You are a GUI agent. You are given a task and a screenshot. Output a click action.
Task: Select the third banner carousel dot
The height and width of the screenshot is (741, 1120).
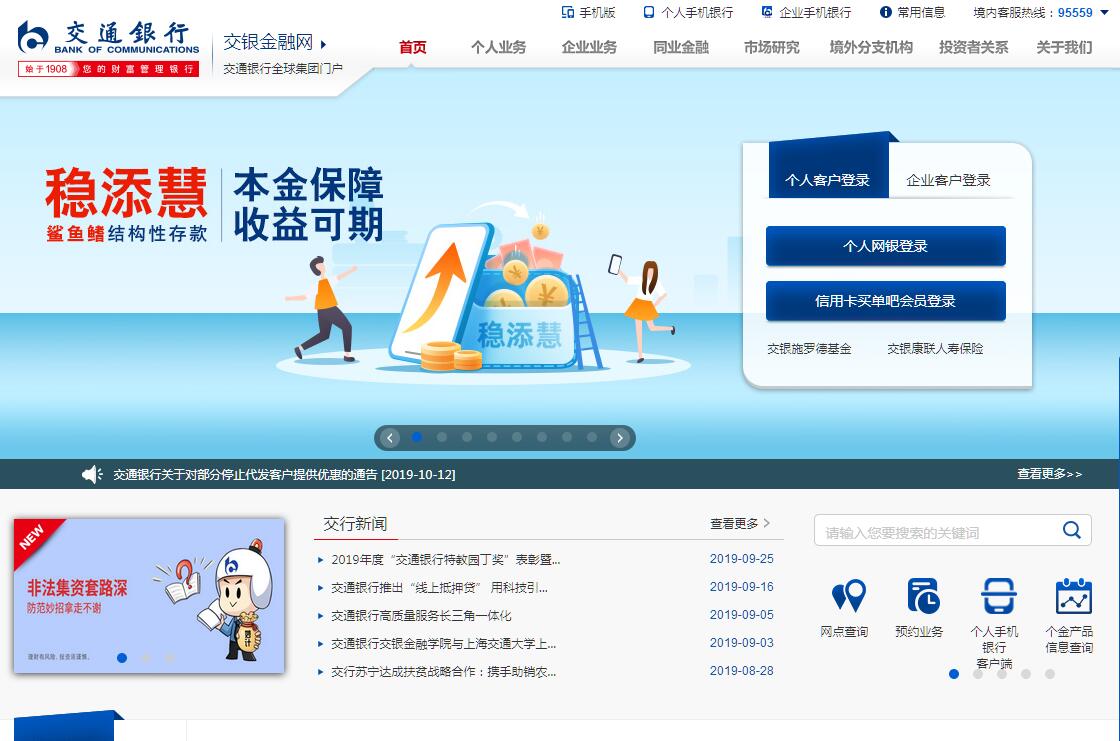point(467,437)
